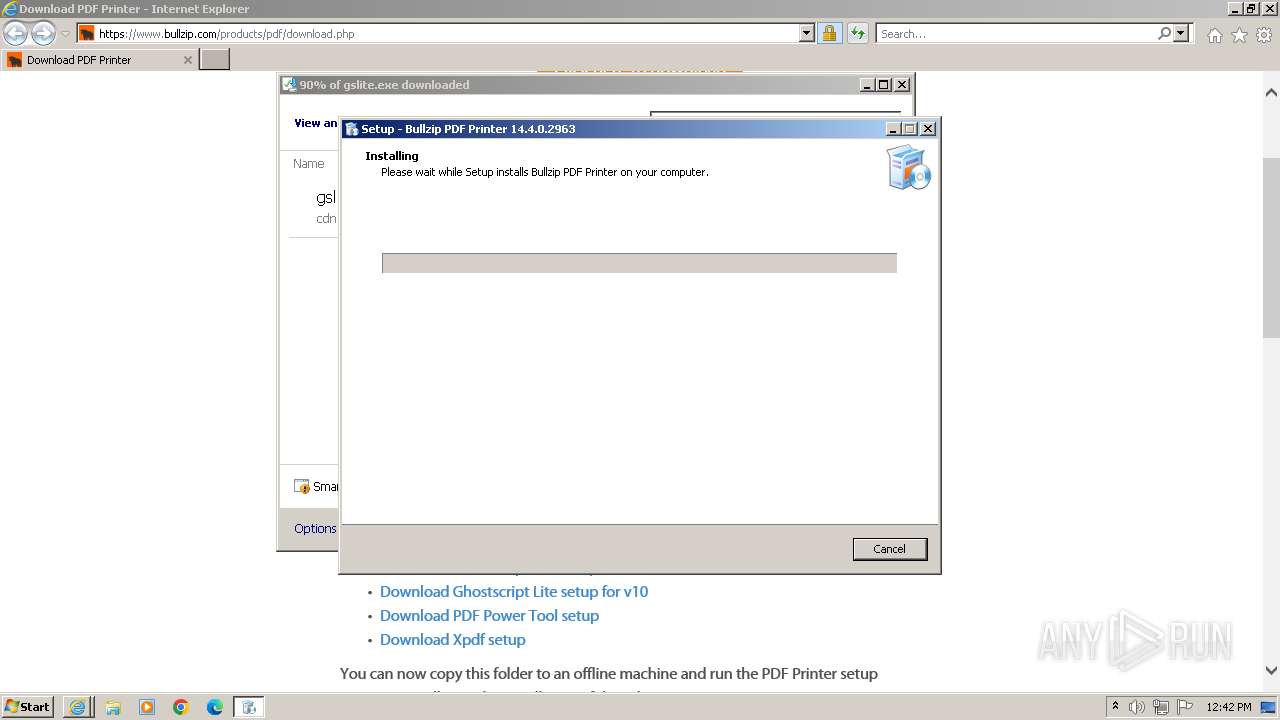Image resolution: width=1280 pixels, height=720 pixels.
Task: Click the installation progress bar
Action: click(639, 263)
